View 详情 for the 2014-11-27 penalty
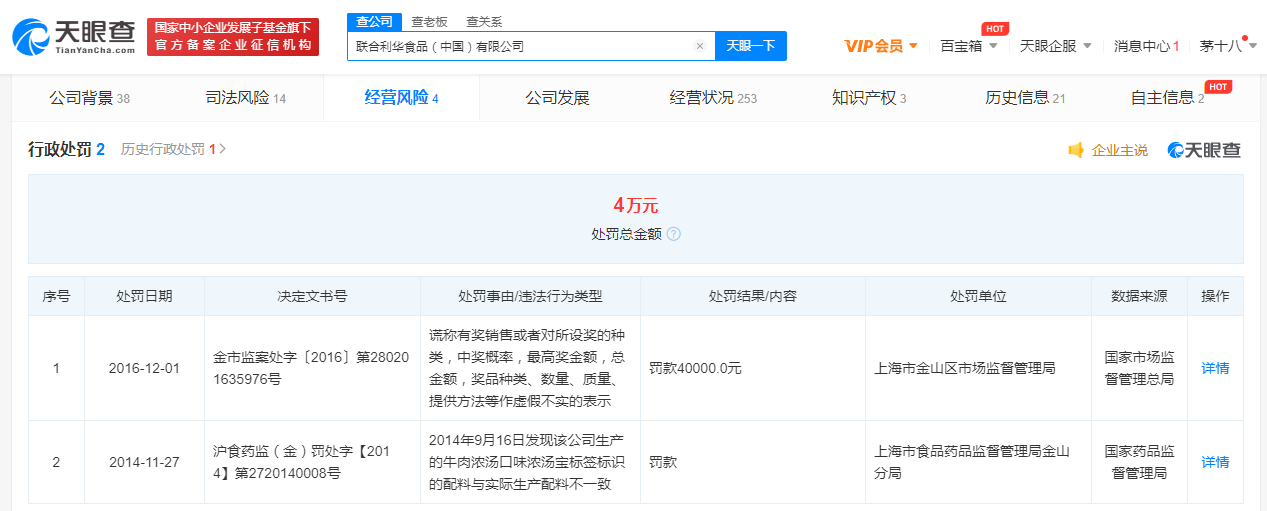Viewport: 1267px width, 511px height. (1215, 462)
